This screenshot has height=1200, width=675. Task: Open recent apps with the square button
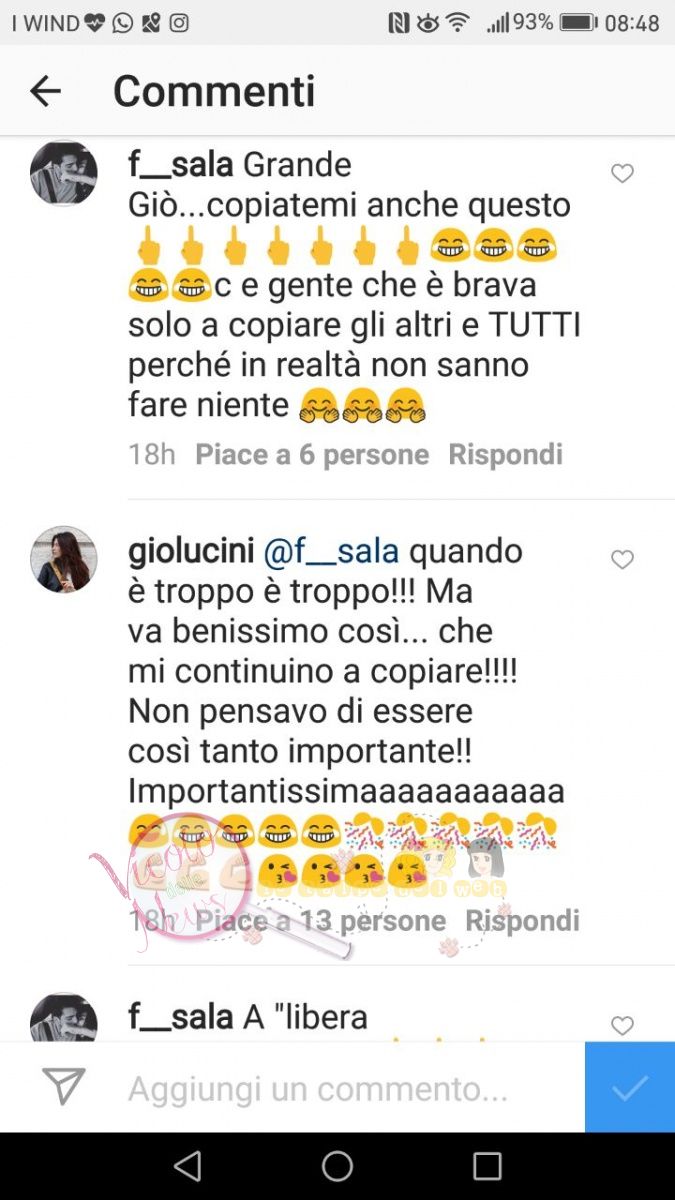tap(487, 1166)
